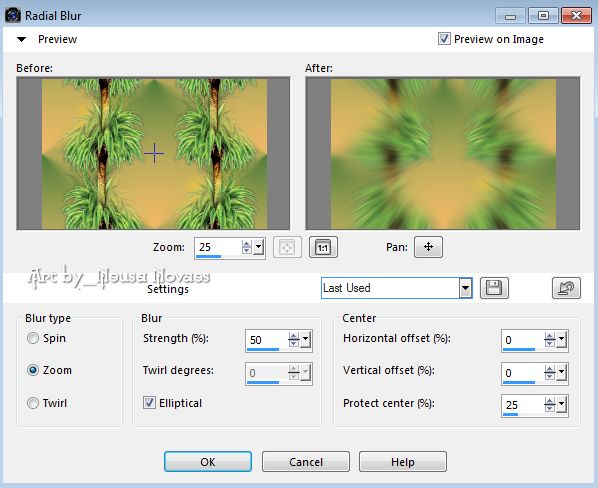Toggle the Preview on Image checkbox
The width and height of the screenshot is (598, 488).
(444, 39)
